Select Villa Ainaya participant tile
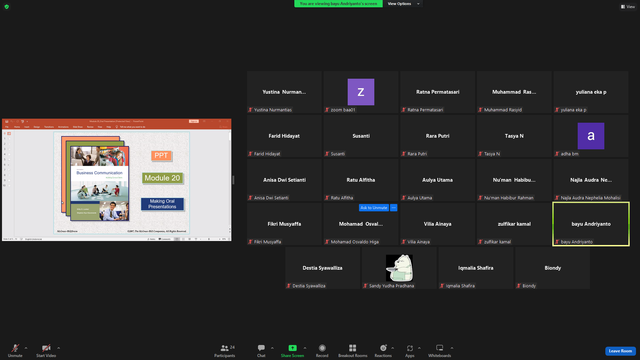The image size is (640, 360). pyautogui.click(x=438, y=224)
